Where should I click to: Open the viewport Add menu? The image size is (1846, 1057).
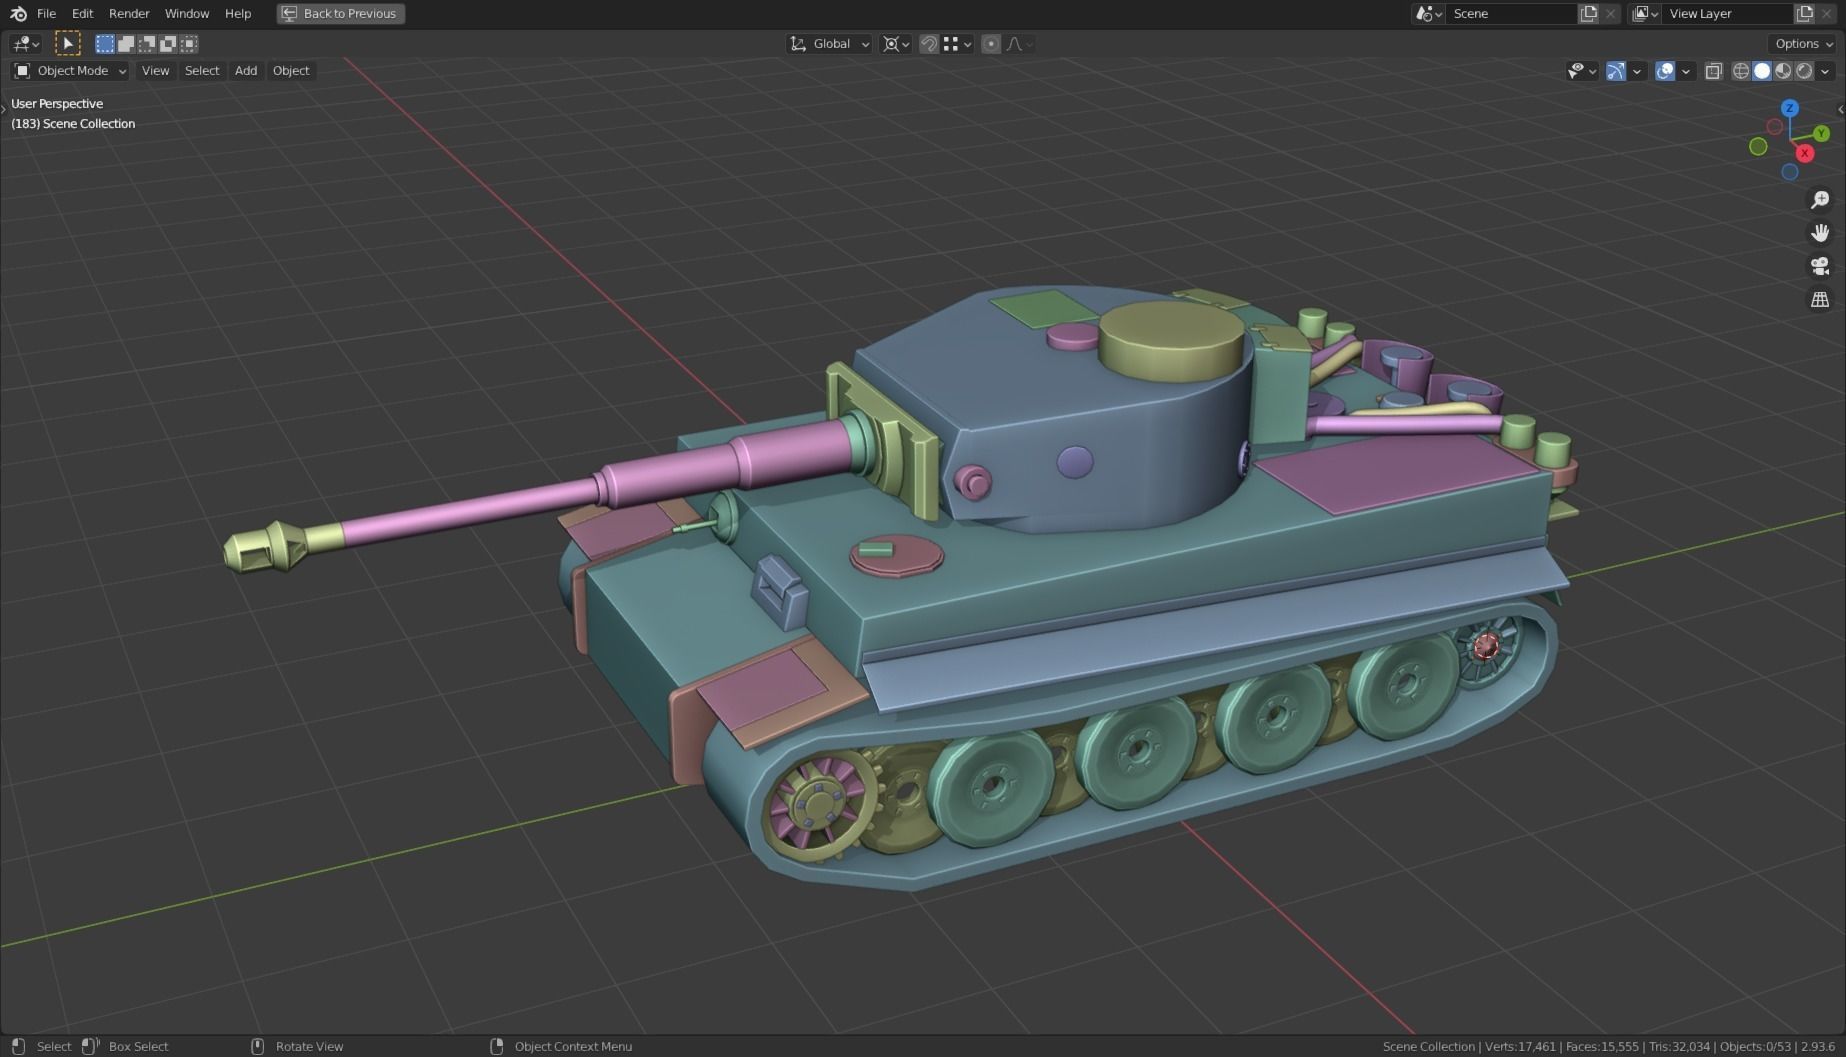click(x=246, y=71)
